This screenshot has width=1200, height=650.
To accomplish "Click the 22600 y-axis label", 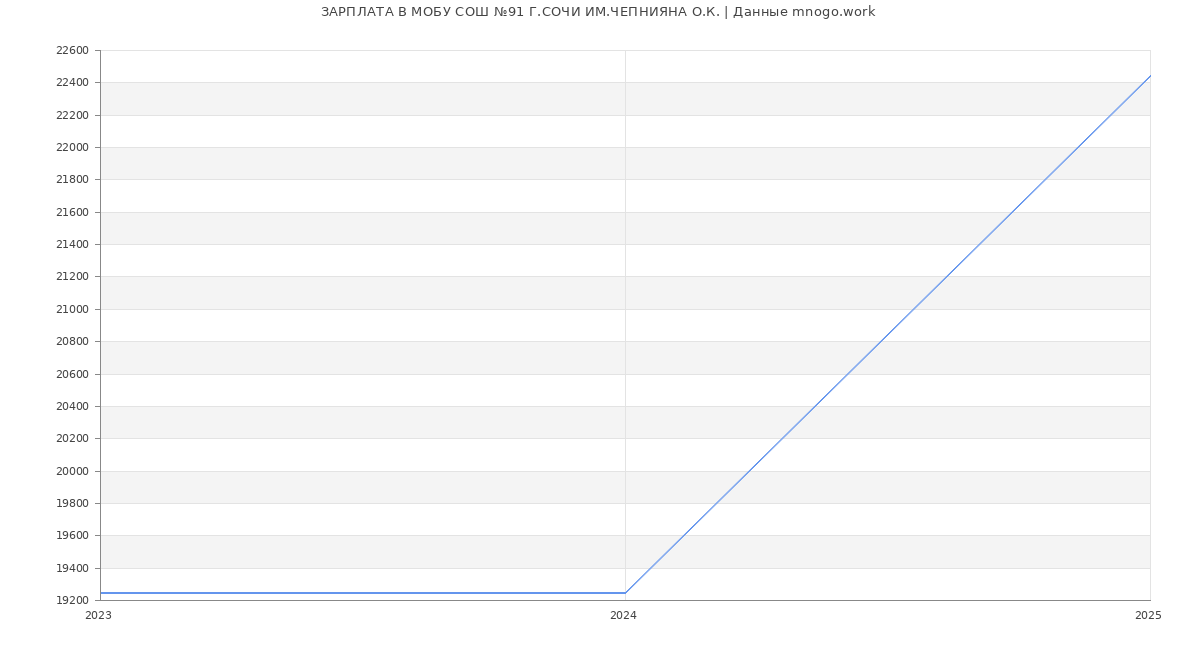I will (x=72, y=50).
